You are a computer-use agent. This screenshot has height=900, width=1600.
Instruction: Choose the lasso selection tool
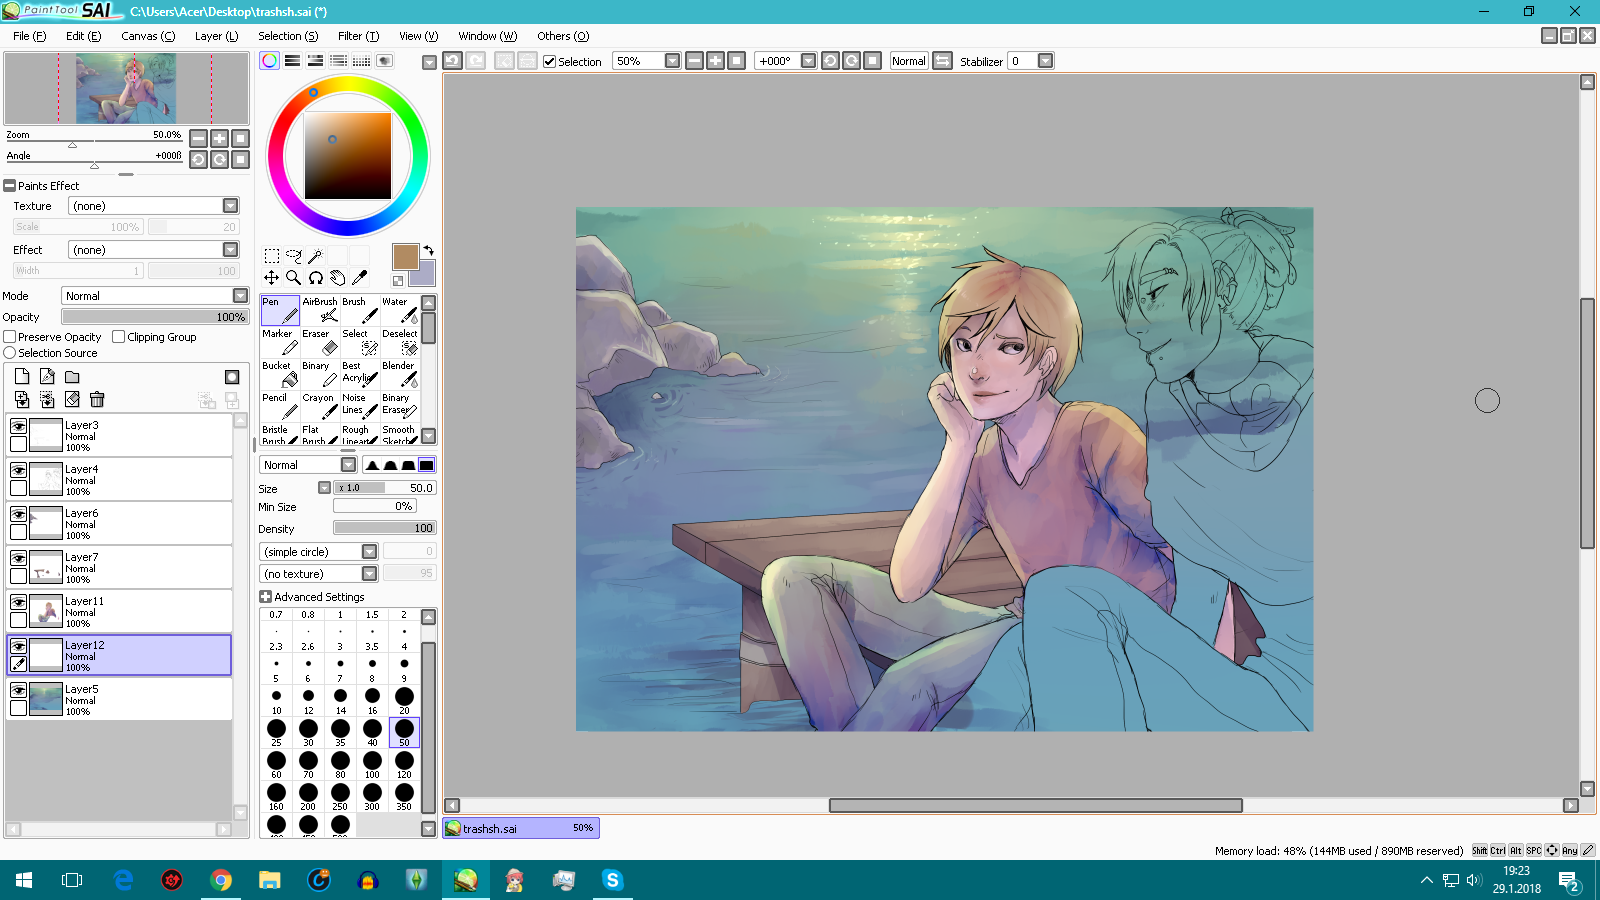click(293, 256)
